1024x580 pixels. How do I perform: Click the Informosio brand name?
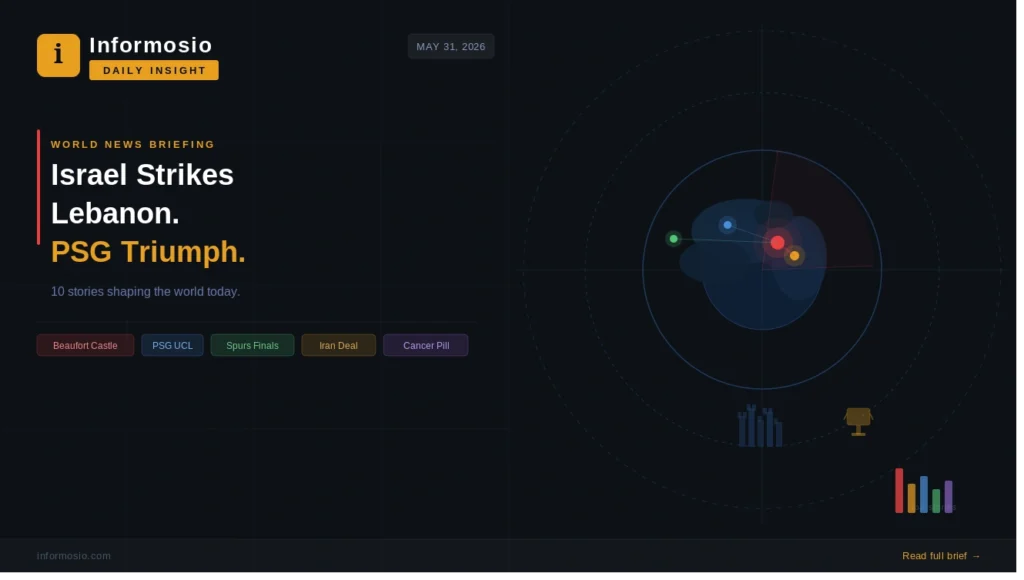[x=152, y=46]
